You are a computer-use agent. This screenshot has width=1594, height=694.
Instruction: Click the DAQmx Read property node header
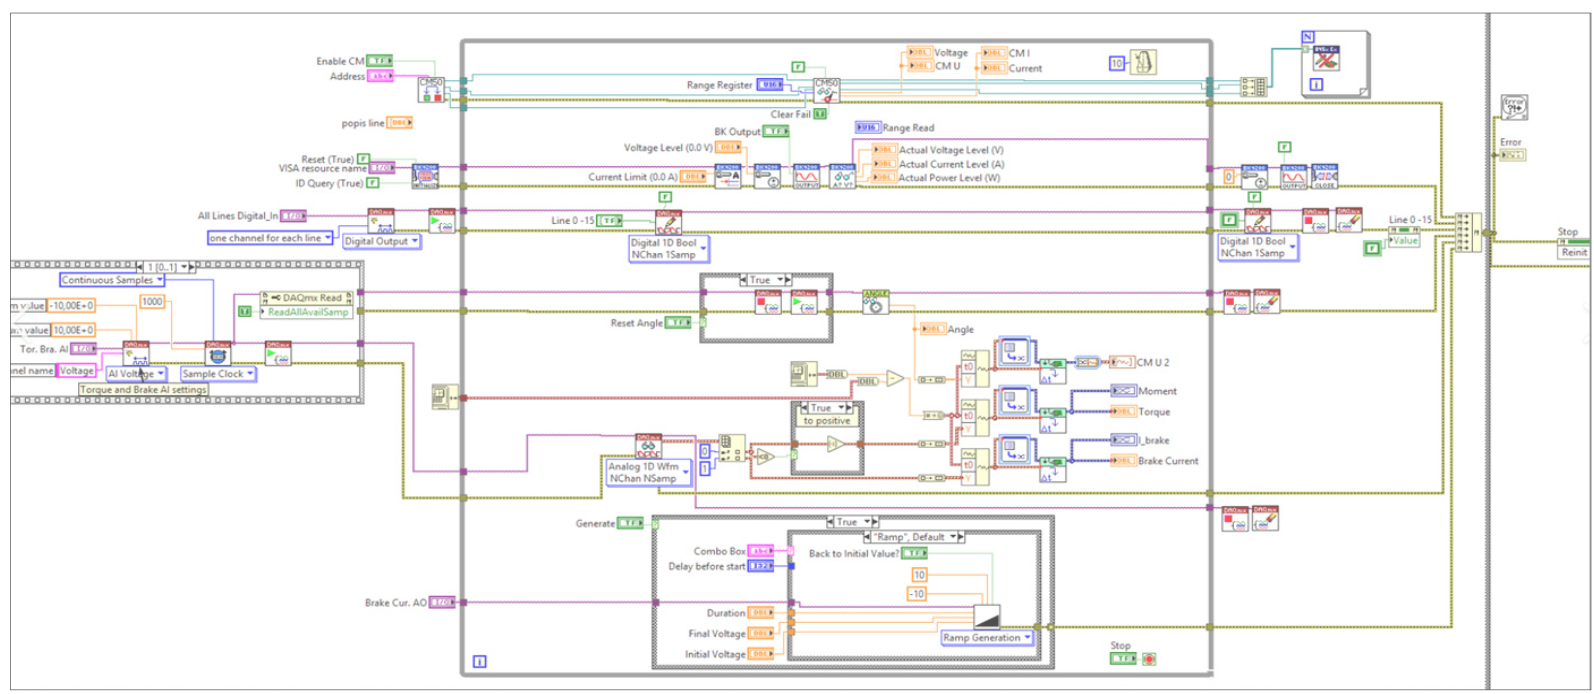[x=306, y=297]
